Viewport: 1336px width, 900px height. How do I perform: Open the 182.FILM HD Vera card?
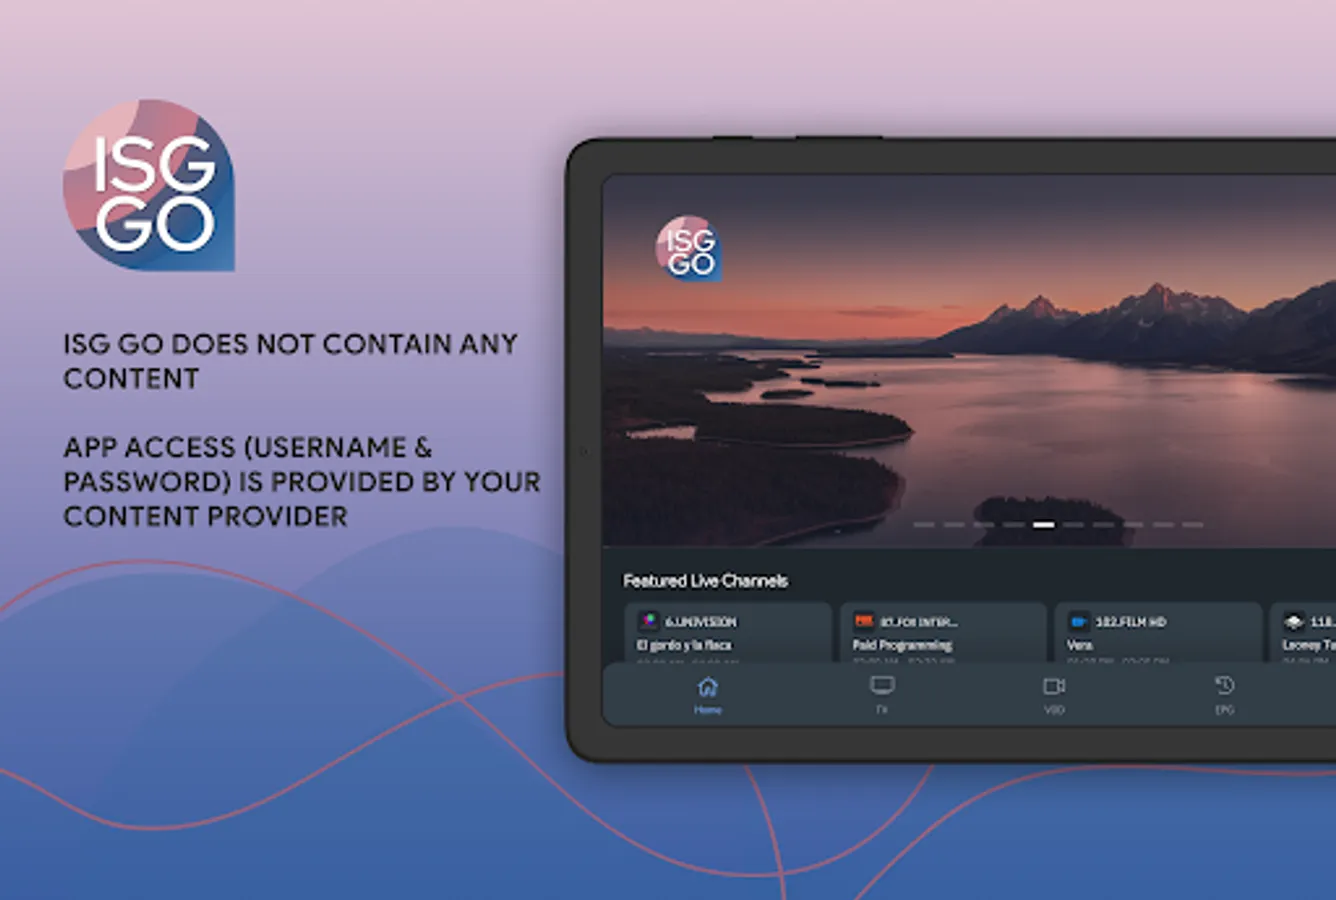tap(1158, 632)
